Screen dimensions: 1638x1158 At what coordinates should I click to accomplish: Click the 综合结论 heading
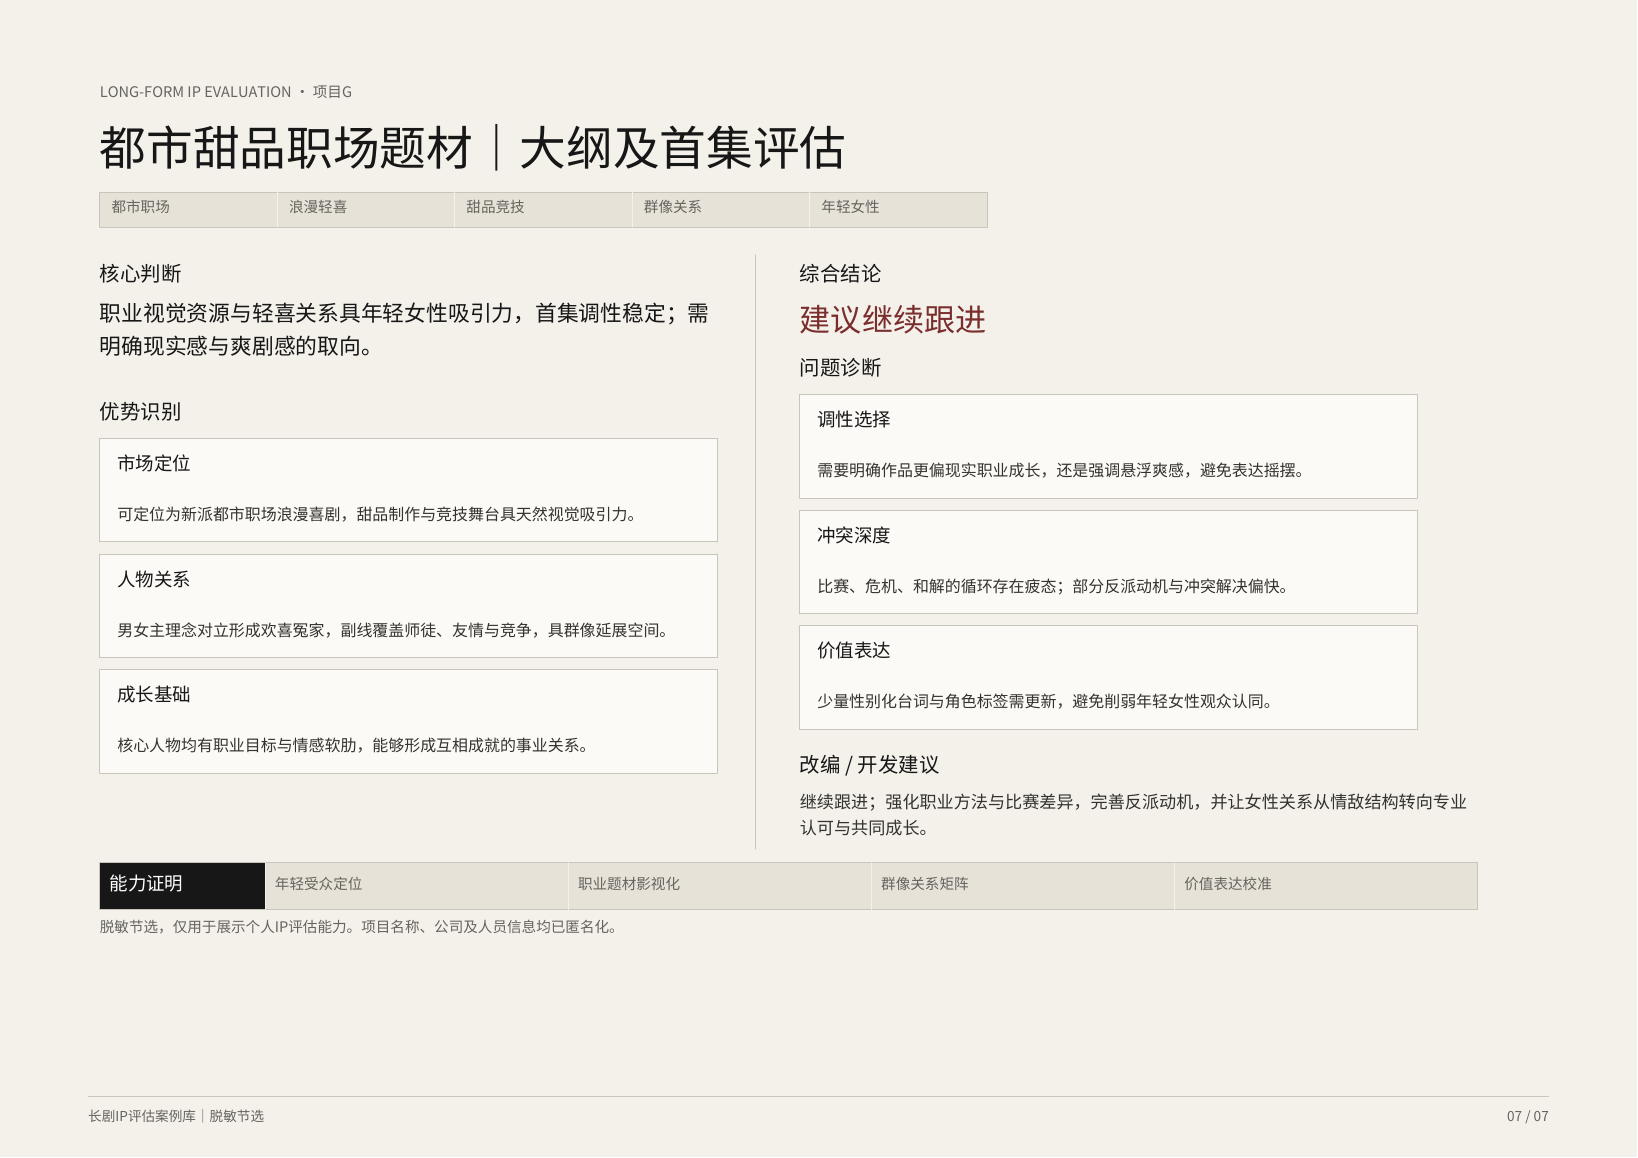[x=840, y=274]
